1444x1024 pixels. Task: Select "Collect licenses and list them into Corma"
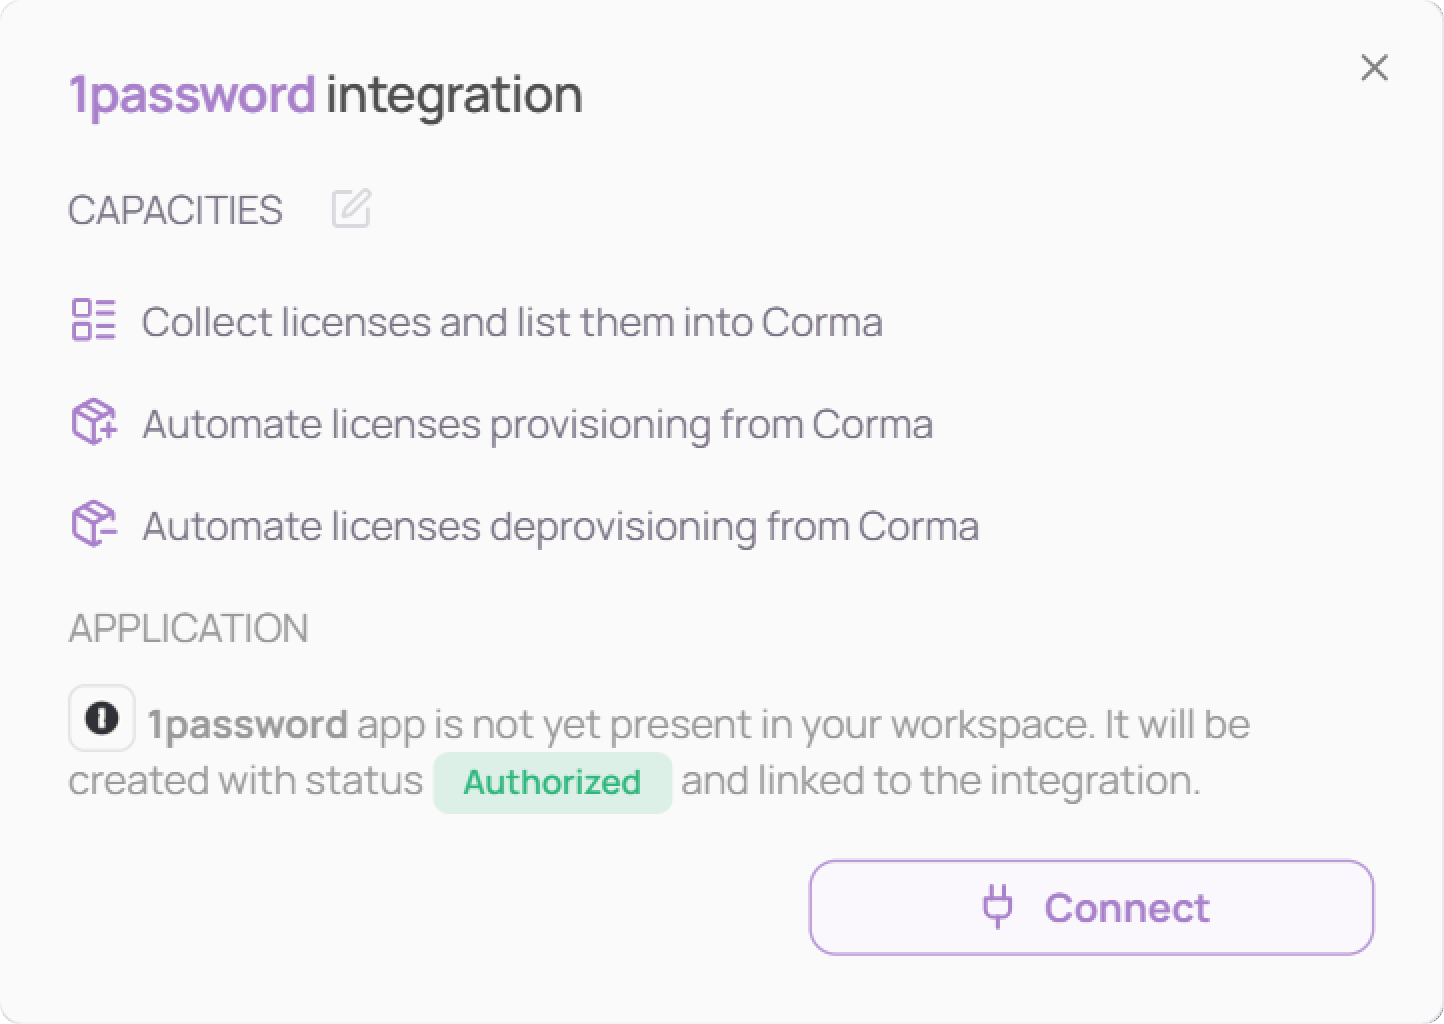(511, 322)
